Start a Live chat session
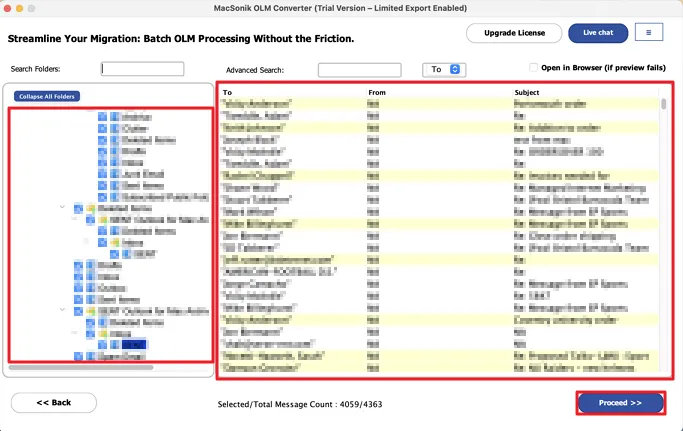This screenshot has height=431, width=683. (598, 33)
